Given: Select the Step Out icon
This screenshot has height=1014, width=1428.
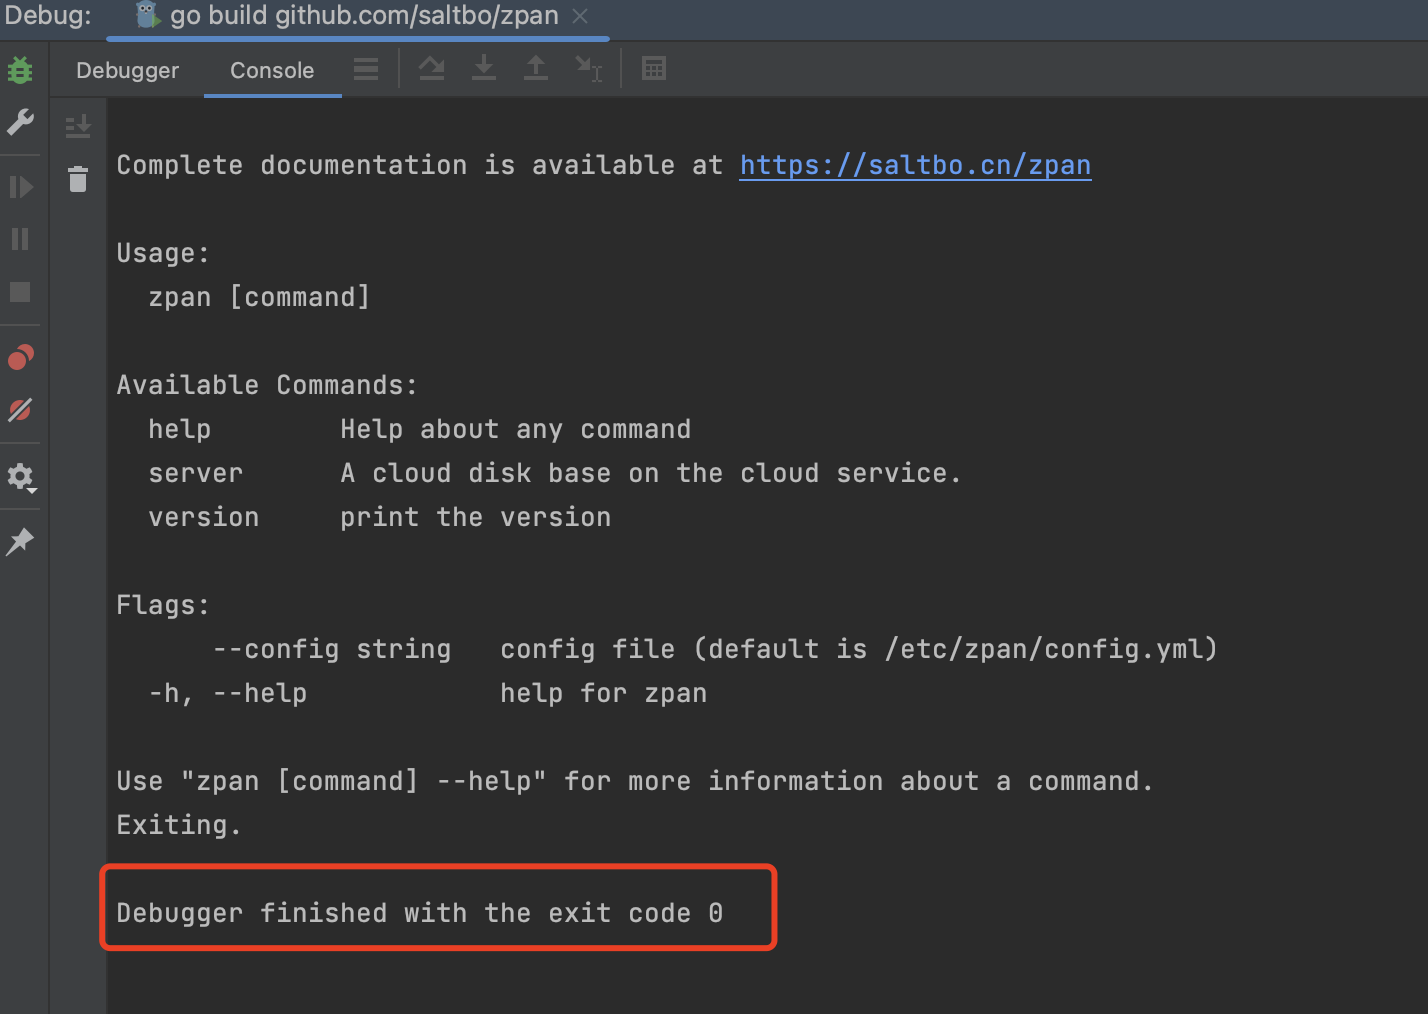Looking at the screenshot, I should (535, 68).
